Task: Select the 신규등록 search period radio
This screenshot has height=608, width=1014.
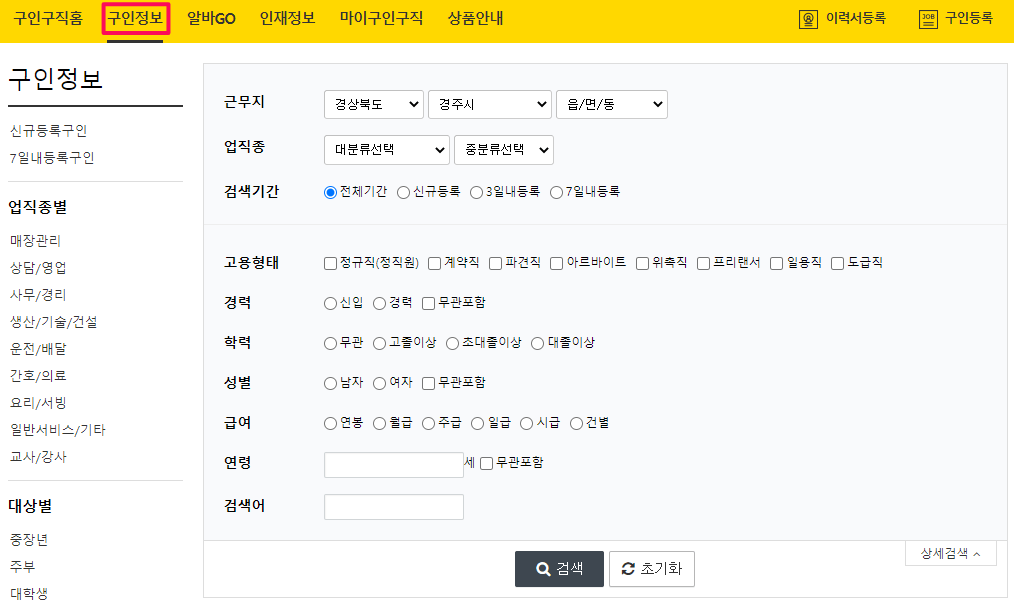Action: (404, 193)
